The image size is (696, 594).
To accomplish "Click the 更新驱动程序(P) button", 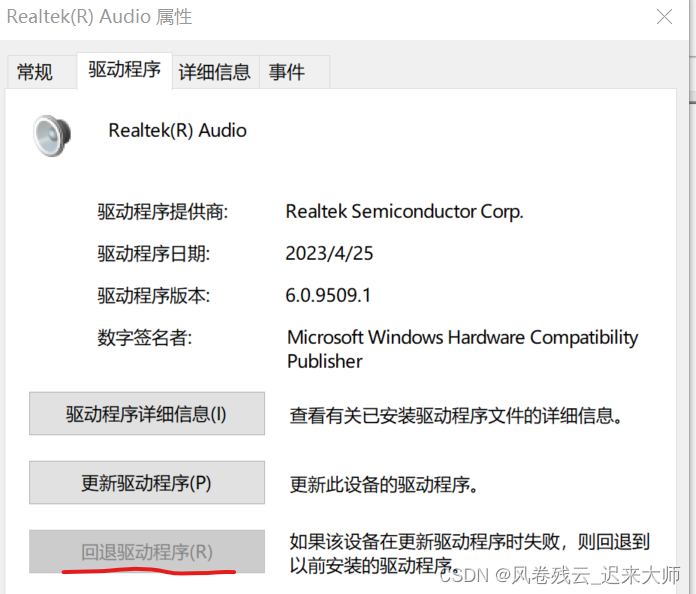I will point(147,482).
